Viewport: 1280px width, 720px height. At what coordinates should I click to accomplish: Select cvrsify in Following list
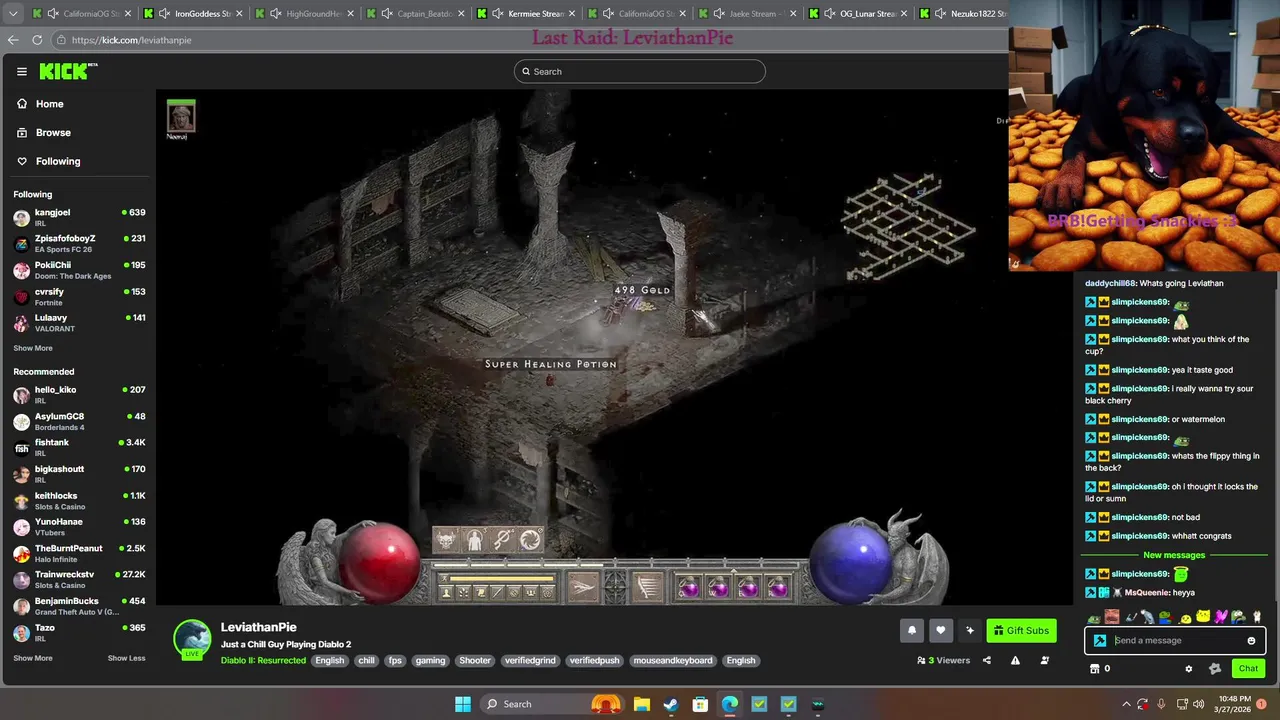click(x=79, y=296)
